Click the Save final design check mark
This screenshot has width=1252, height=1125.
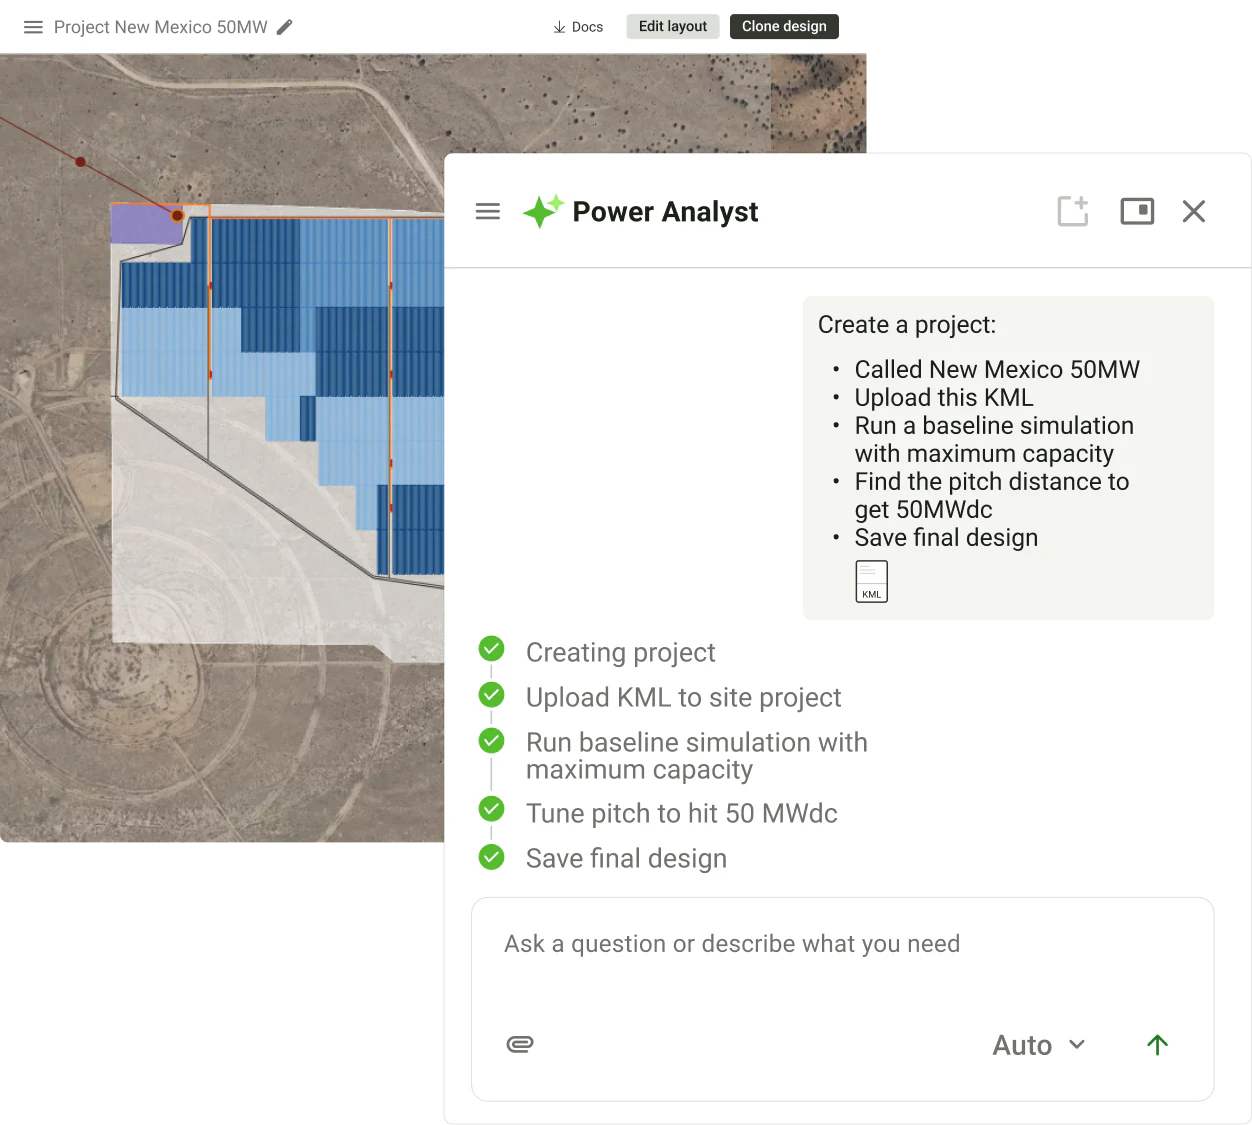(x=491, y=857)
